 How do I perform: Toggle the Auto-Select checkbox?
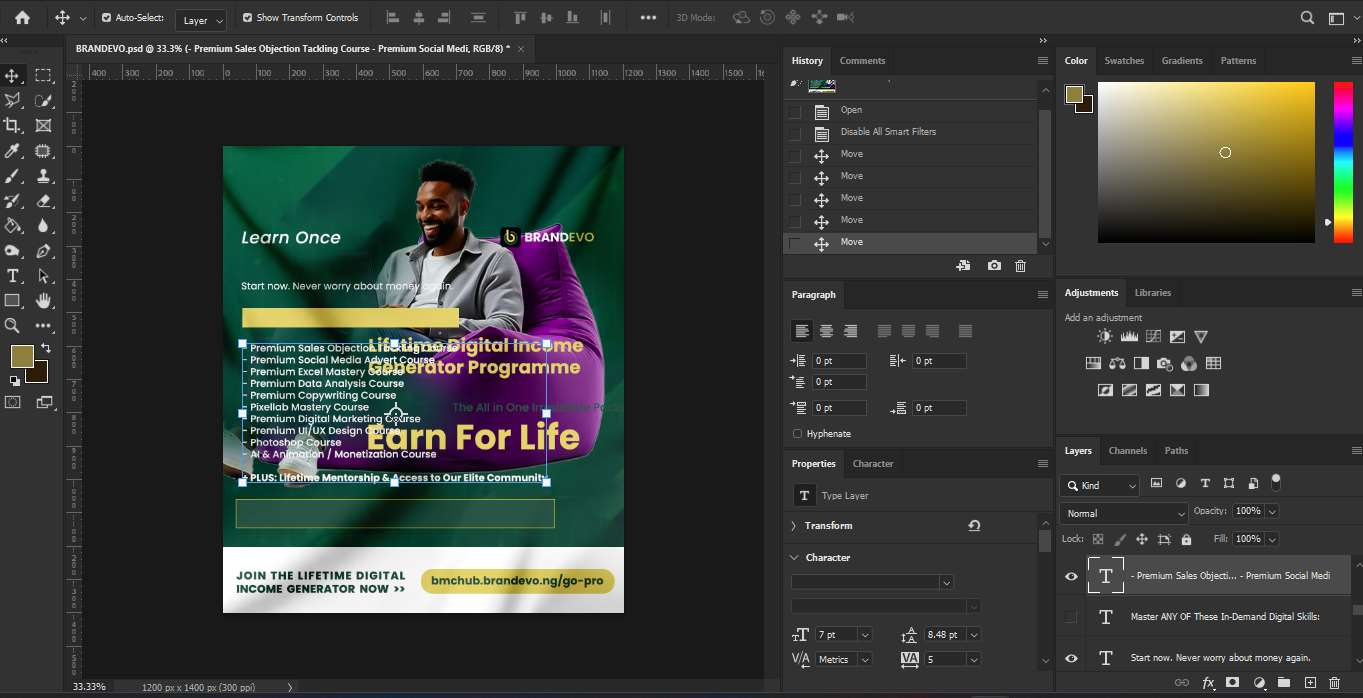[107, 18]
